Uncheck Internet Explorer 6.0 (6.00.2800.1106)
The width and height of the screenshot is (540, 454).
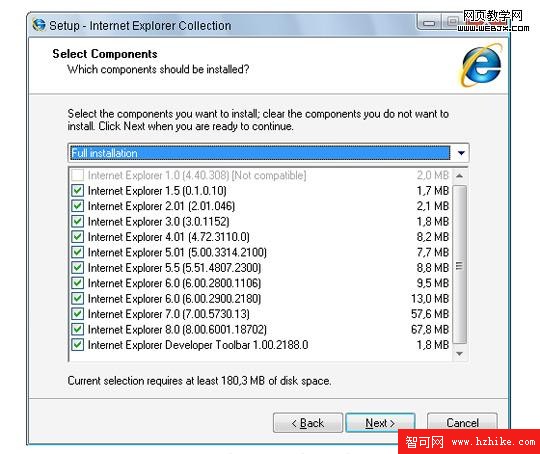(77, 283)
